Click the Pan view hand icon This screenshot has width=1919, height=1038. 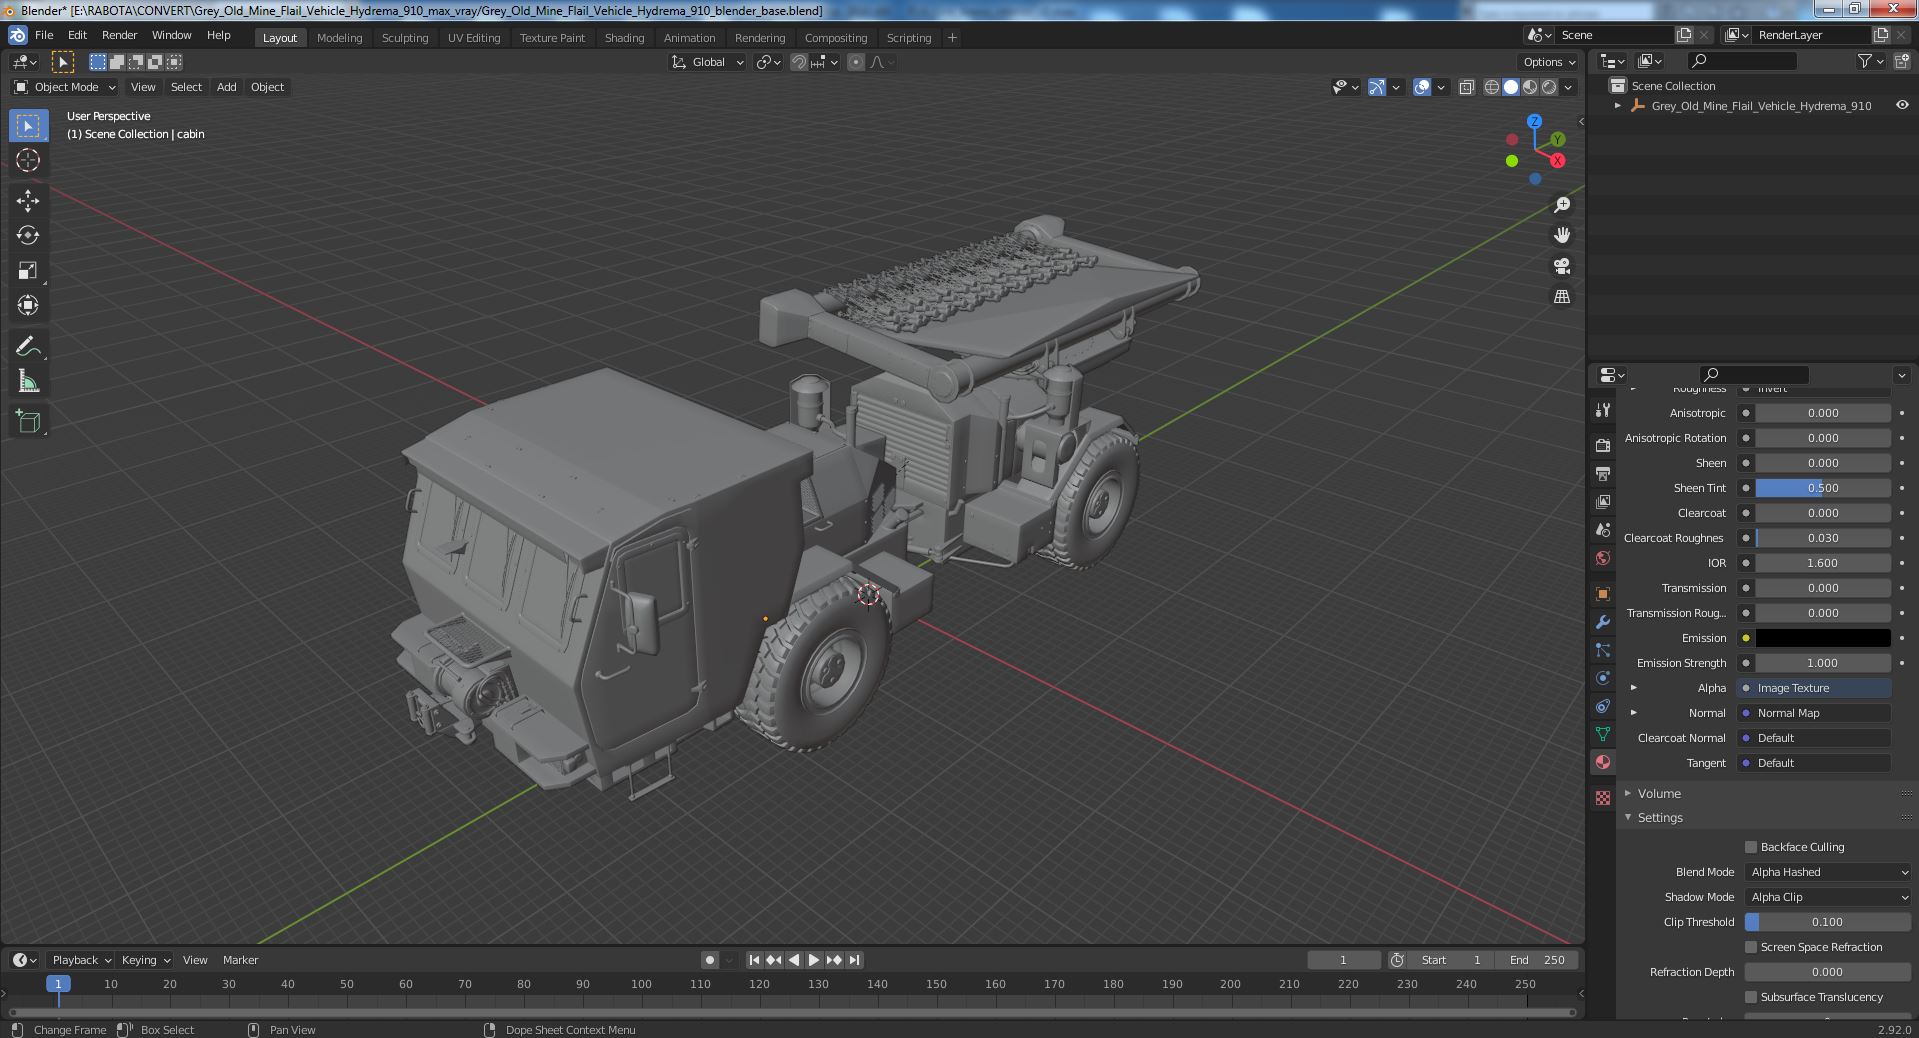pos(1562,235)
